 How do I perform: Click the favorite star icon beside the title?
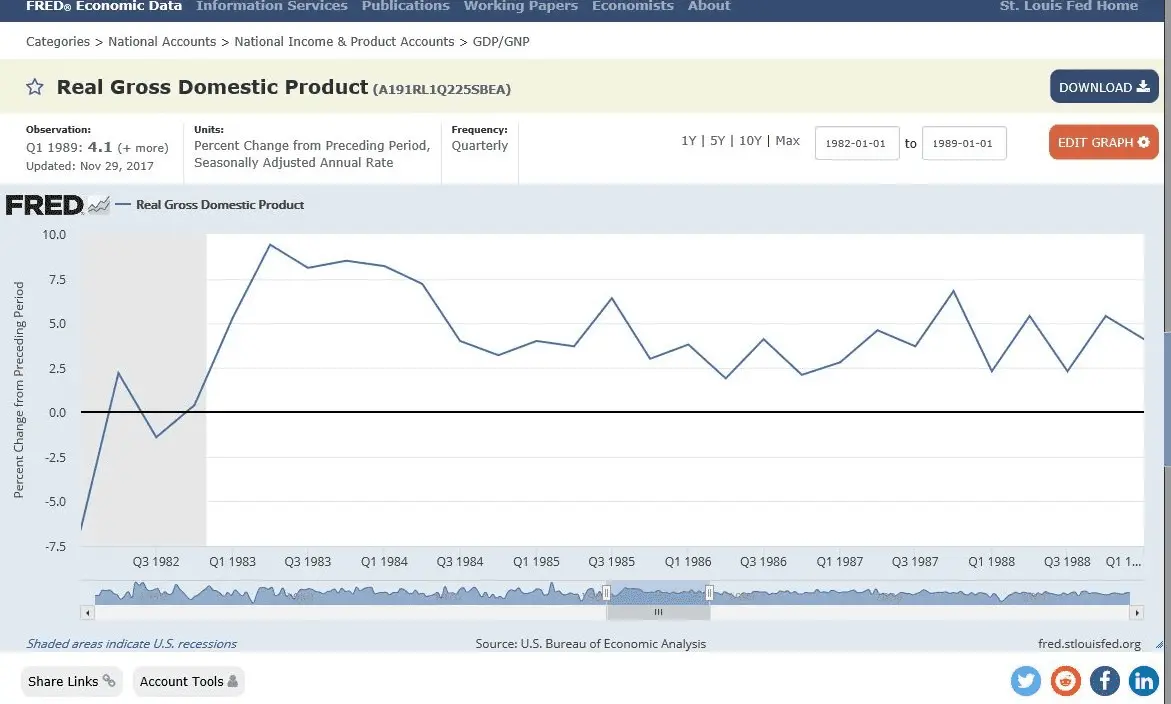tap(35, 88)
